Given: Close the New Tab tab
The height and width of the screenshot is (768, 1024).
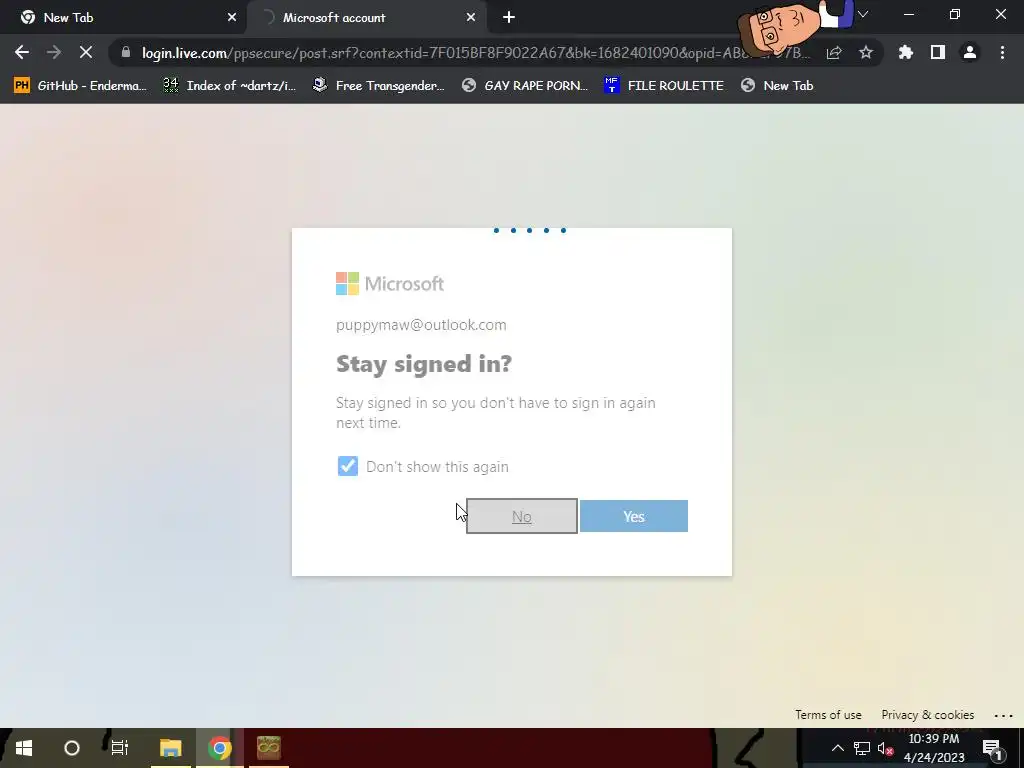Looking at the screenshot, I should point(232,18).
